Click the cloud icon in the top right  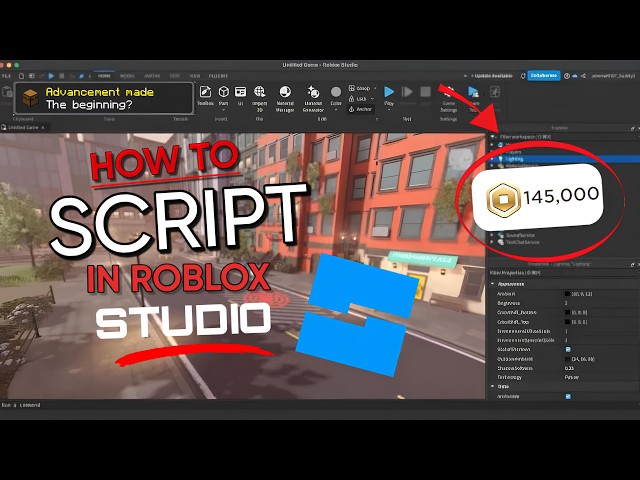(575, 76)
